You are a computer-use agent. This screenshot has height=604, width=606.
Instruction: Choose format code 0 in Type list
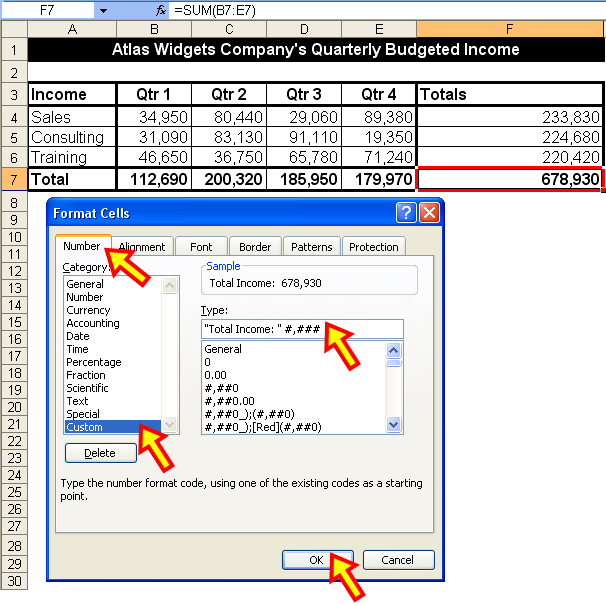pyautogui.click(x=294, y=362)
